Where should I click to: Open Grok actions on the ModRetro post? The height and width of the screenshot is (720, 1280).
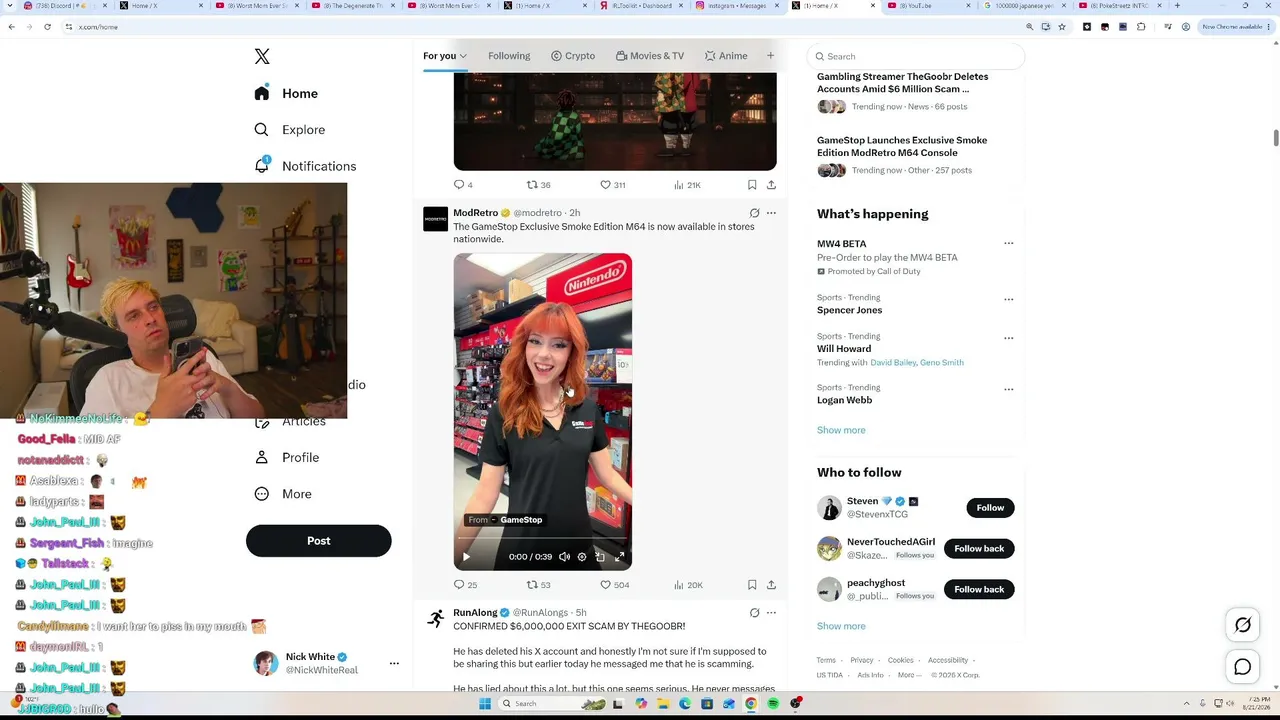pyautogui.click(x=755, y=213)
